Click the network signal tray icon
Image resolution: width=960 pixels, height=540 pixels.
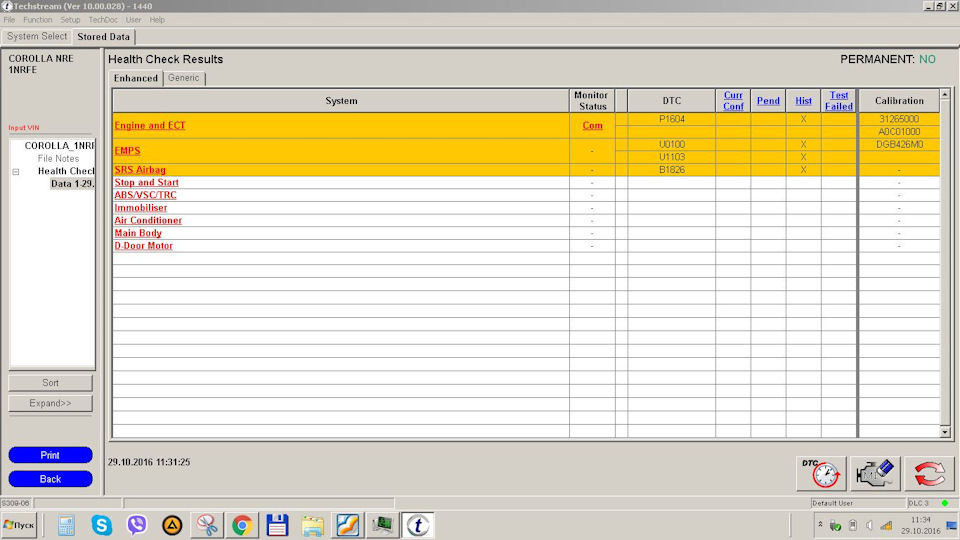pos(886,525)
